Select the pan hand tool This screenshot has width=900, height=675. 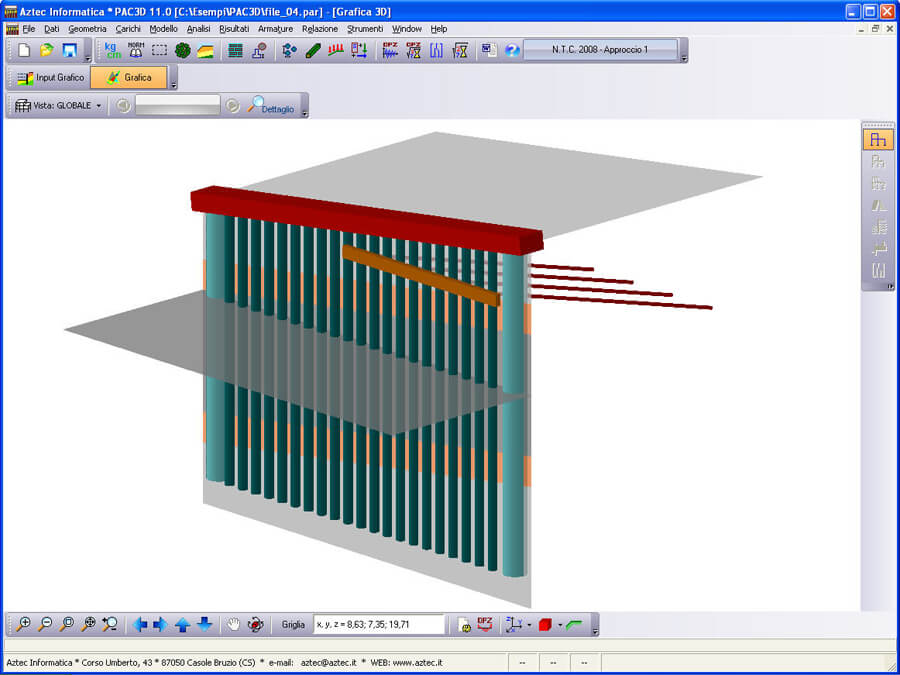[233, 624]
